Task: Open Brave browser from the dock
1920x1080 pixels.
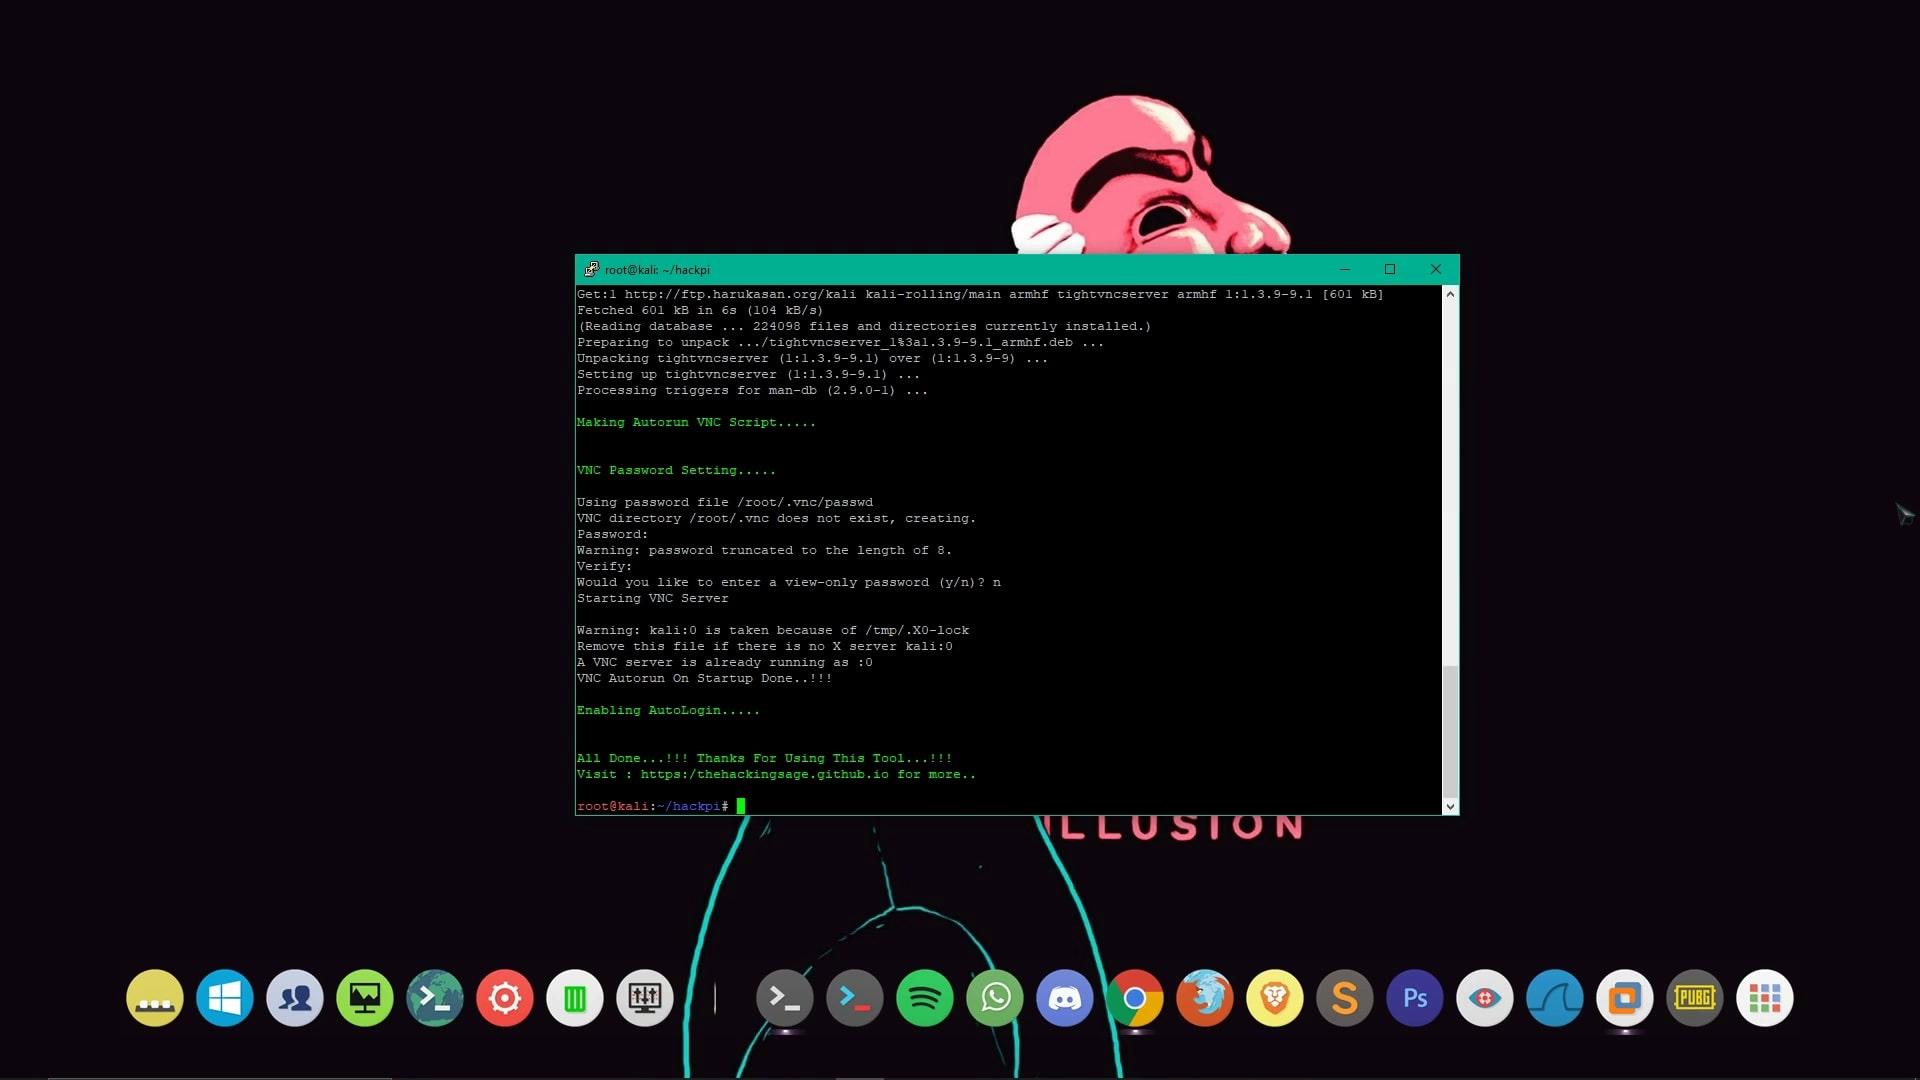Action: (x=1275, y=998)
